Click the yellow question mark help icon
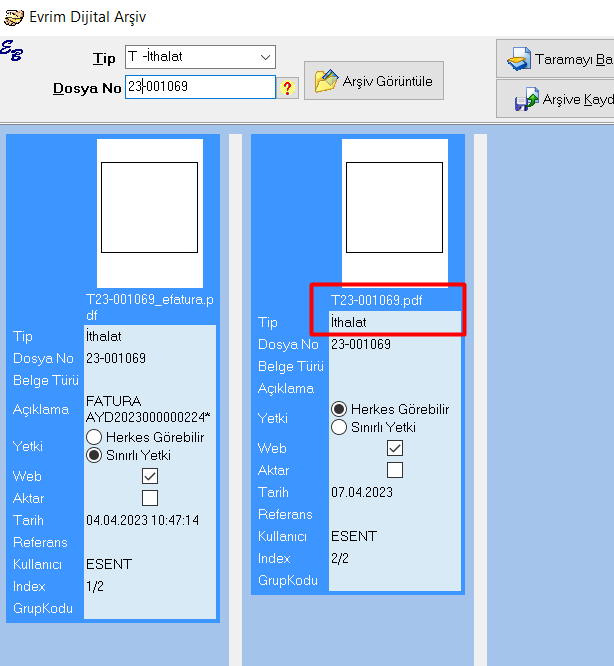Image resolution: width=614 pixels, height=666 pixels. point(288,88)
